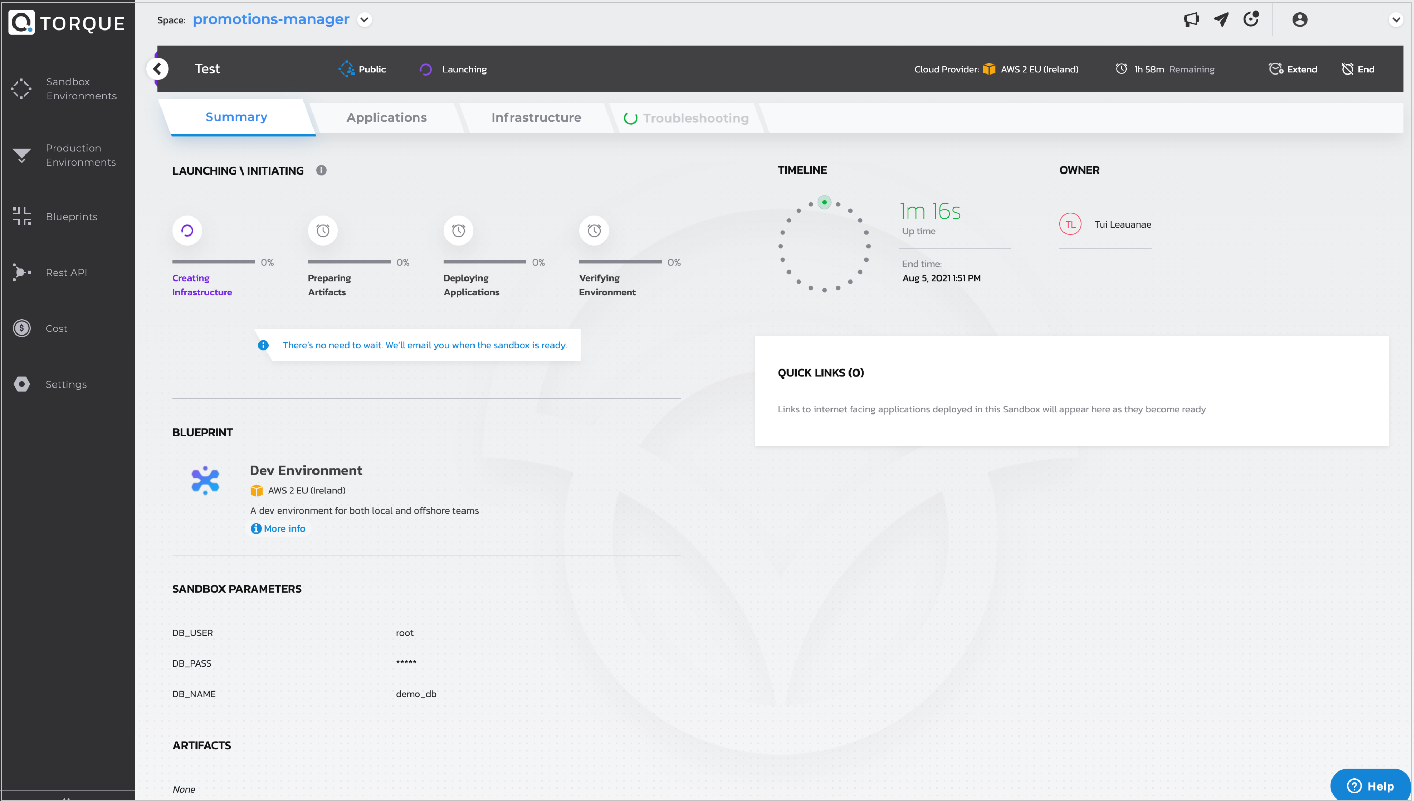Click More info under Dev Environment blueprint
Viewport: 1414px width, 801px height.
pyautogui.click(x=278, y=528)
